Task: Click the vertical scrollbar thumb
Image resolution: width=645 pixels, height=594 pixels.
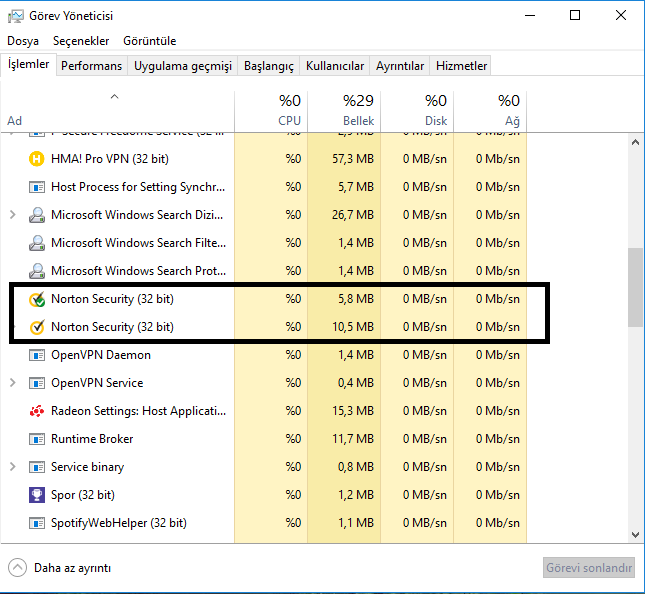Action: point(636,287)
